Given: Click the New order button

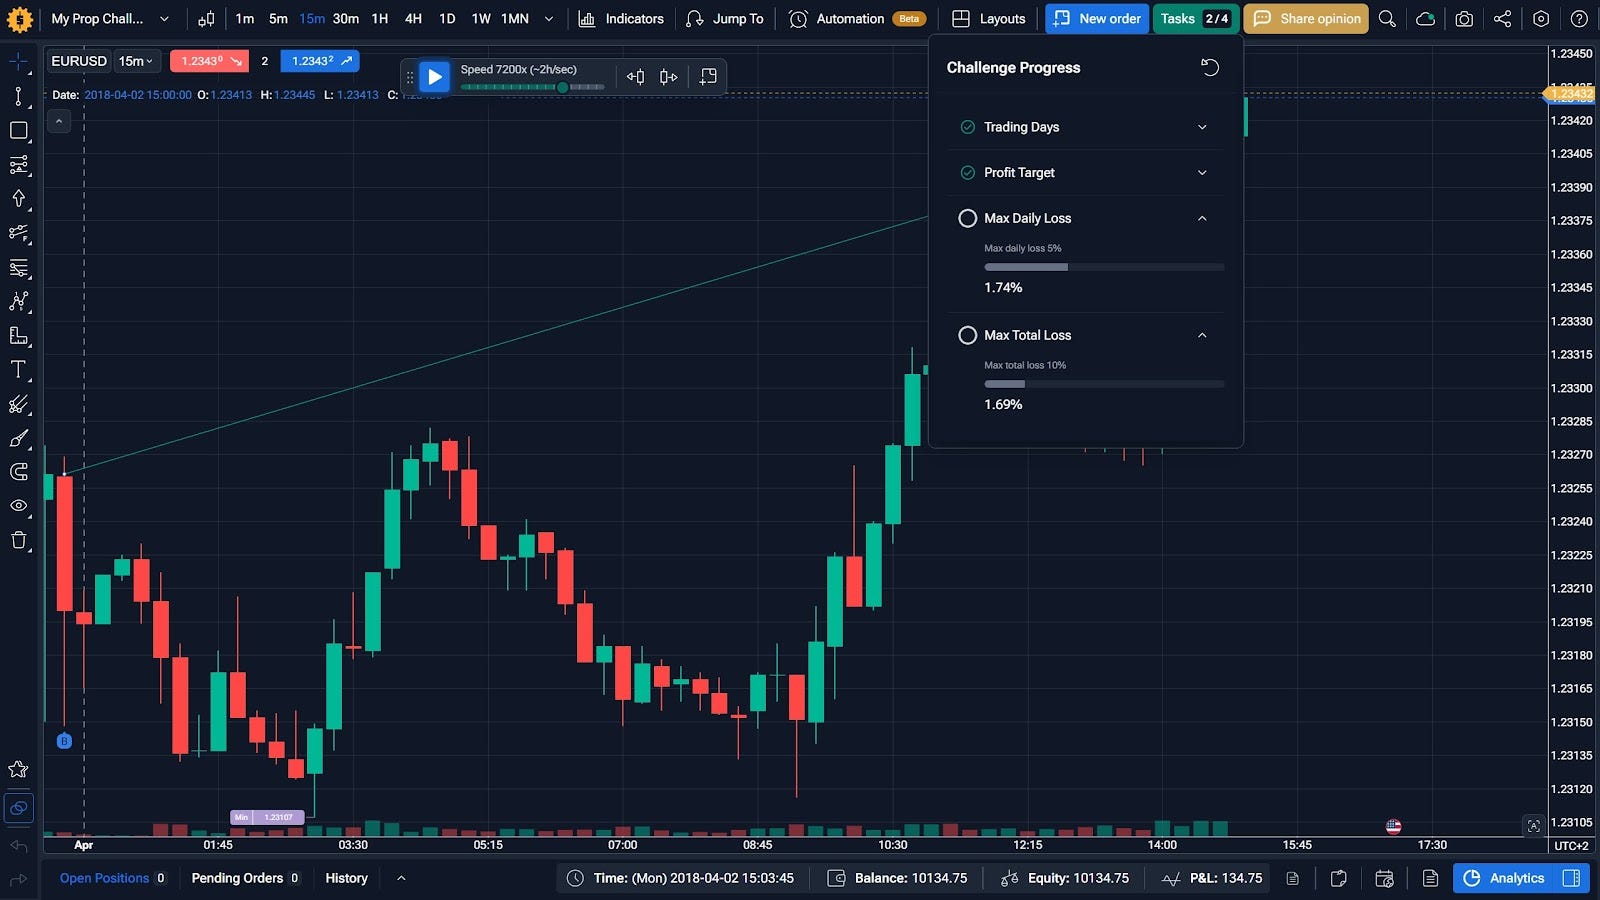Looking at the screenshot, I should tap(1097, 19).
